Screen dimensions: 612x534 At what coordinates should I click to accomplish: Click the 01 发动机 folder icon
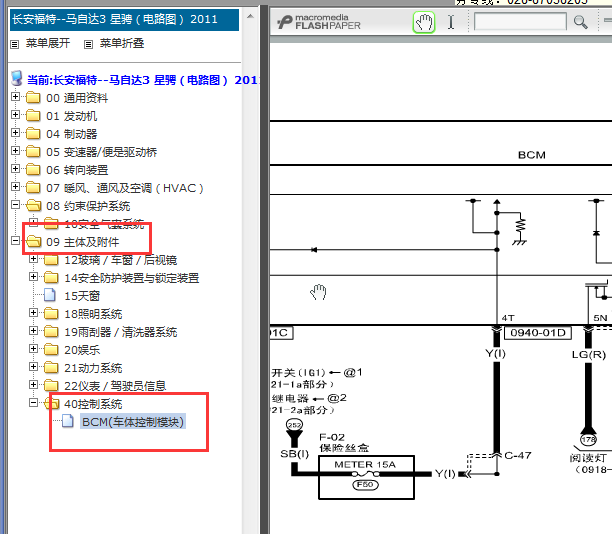click(x=33, y=115)
